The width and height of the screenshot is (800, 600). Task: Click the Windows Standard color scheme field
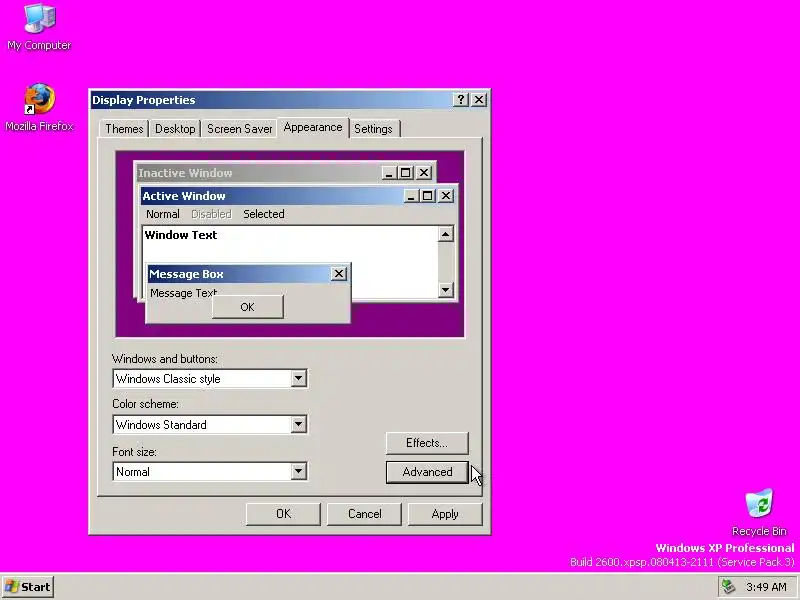pyautogui.click(x=210, y=424)
